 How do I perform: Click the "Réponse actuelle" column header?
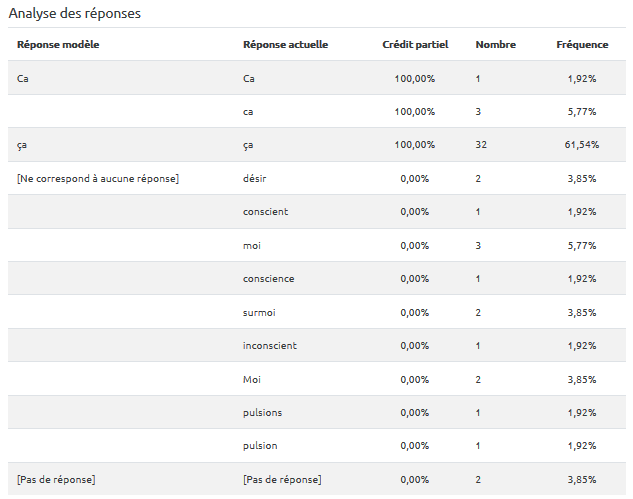tap(285, 45)
